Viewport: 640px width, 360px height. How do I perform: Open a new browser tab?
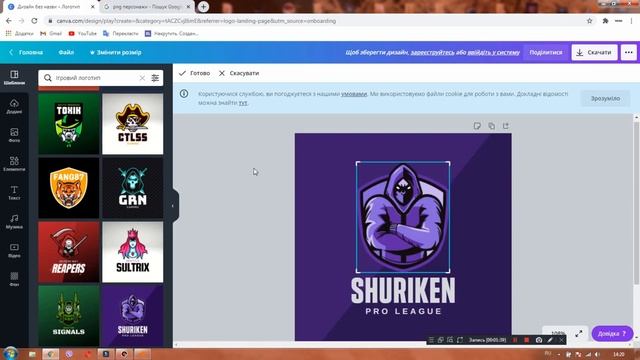[x=203, y=7]
